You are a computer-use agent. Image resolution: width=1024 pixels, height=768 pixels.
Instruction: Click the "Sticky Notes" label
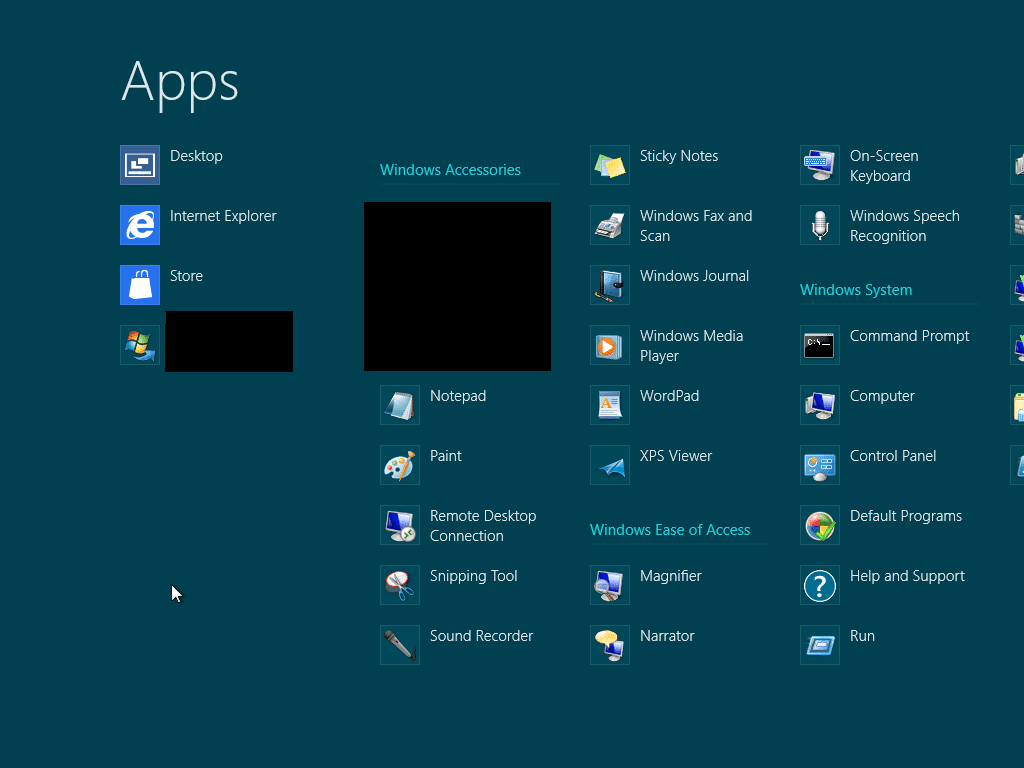point(679,157)
